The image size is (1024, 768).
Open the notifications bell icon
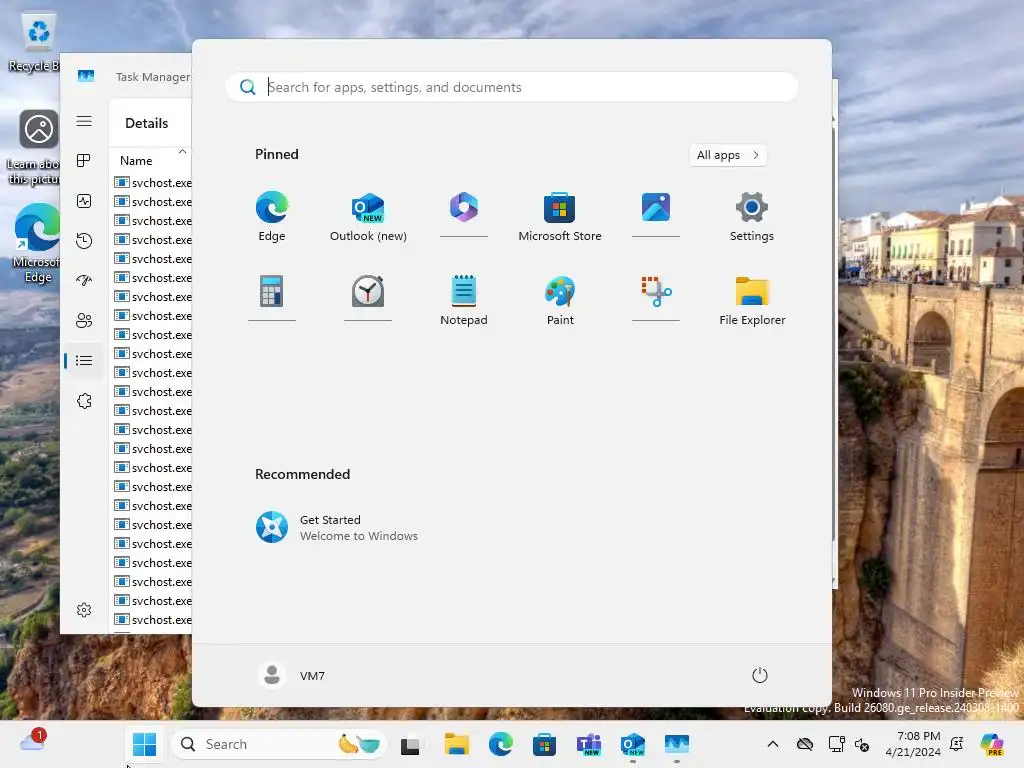(x=957, y=744)
